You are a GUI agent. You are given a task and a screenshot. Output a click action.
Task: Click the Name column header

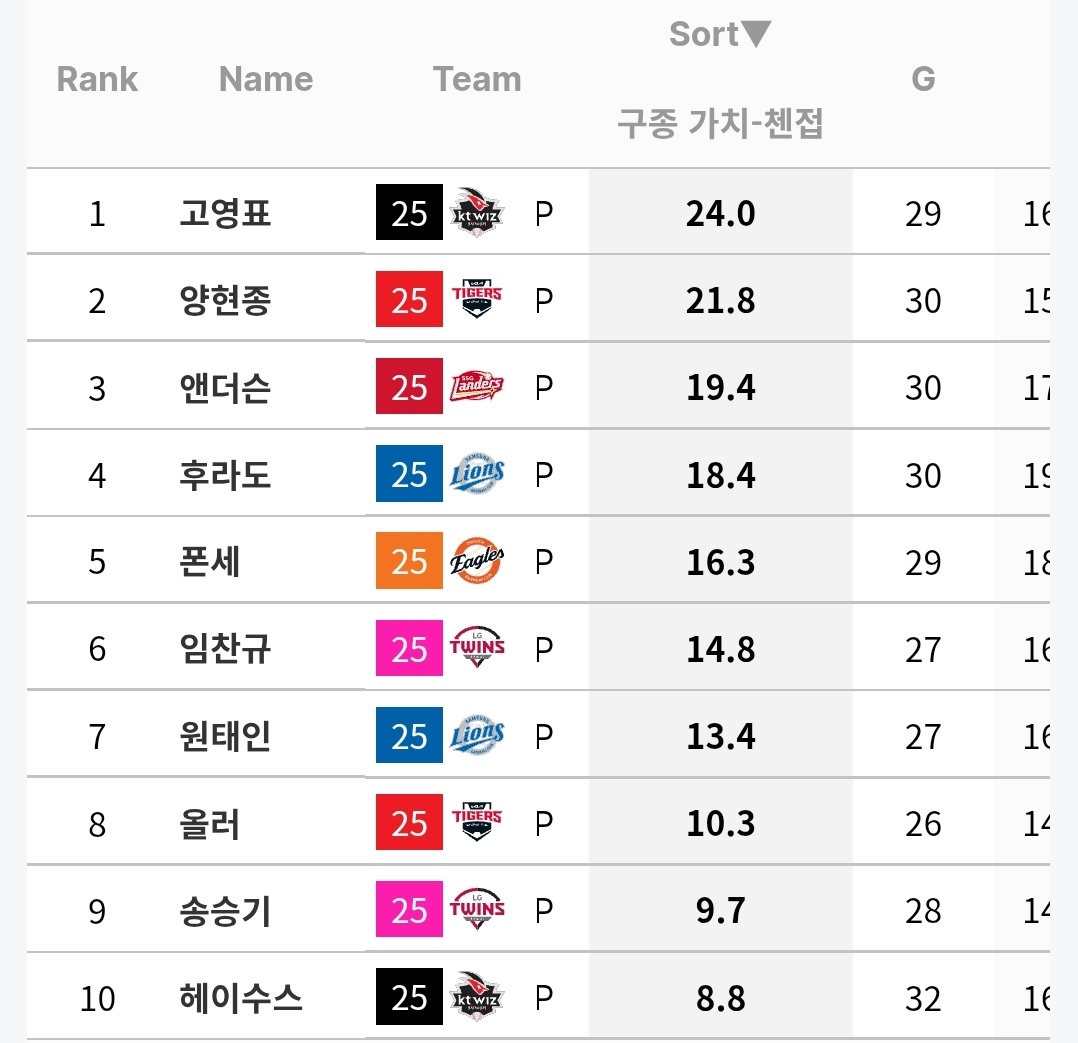[266, 79]
